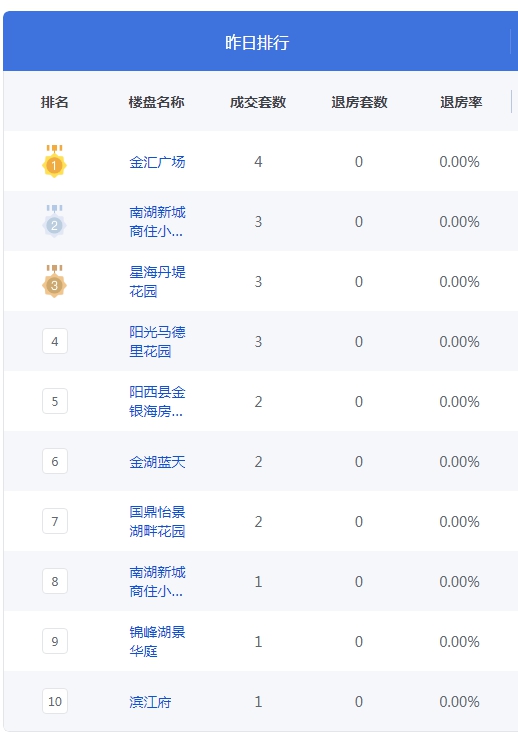Open the 滨江府 property link
This screenshot has width=518, height=734.
[x=150, y=702]
